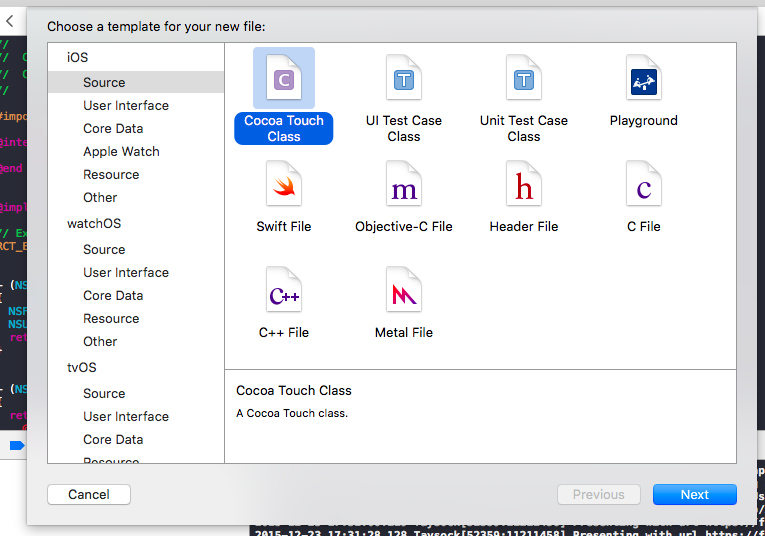Select the Playground file template

pos(643,79)
